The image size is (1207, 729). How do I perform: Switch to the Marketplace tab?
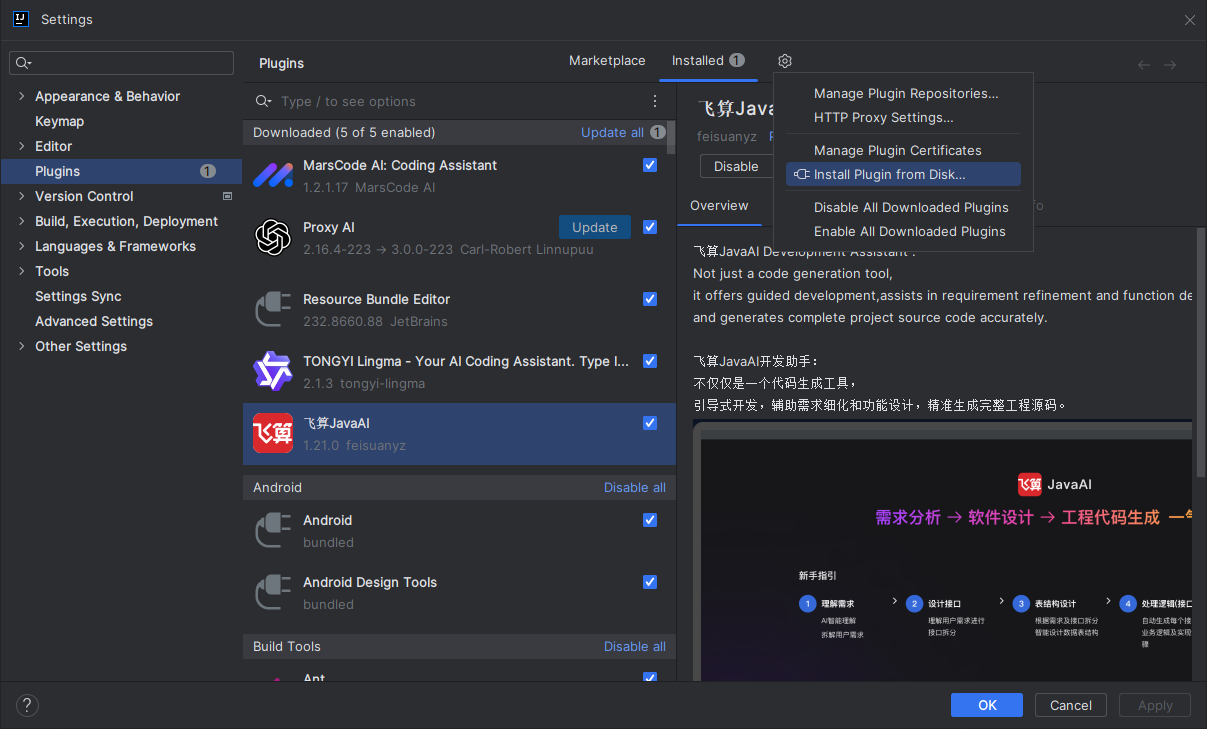pos(607,61)
